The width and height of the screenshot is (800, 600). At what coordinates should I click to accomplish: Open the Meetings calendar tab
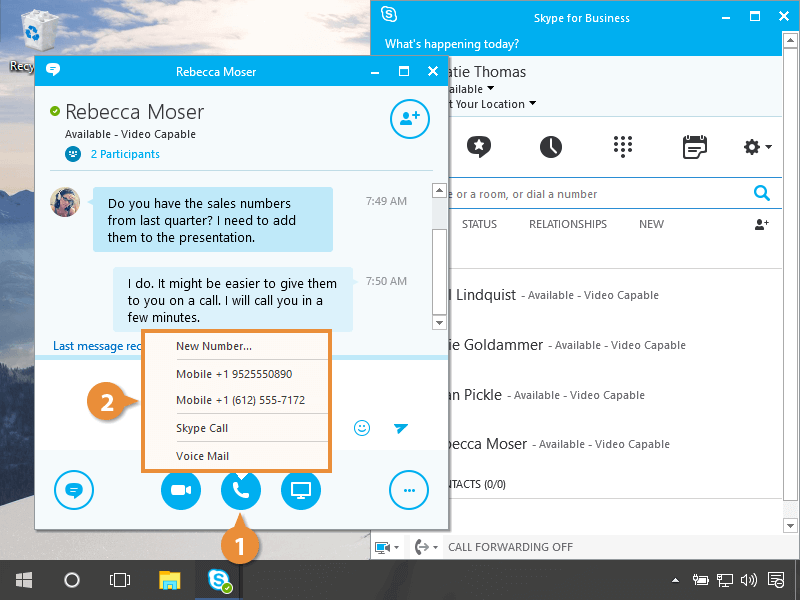click(x=694, y=147)
